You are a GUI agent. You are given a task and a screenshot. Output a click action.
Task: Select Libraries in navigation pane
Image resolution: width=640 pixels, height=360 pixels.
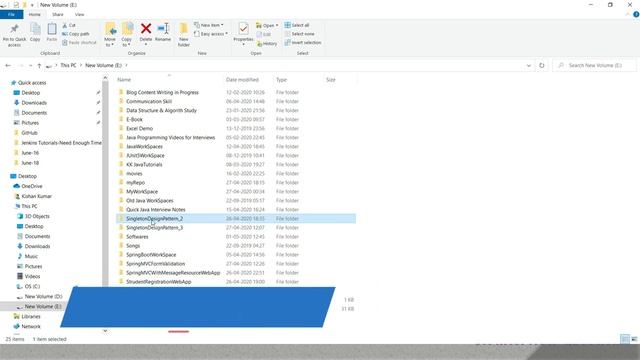(x=31, y=316)
